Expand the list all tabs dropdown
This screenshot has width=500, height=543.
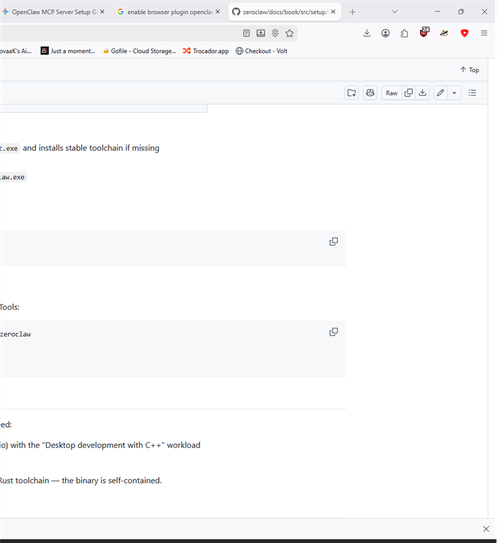tap(394, 12)
